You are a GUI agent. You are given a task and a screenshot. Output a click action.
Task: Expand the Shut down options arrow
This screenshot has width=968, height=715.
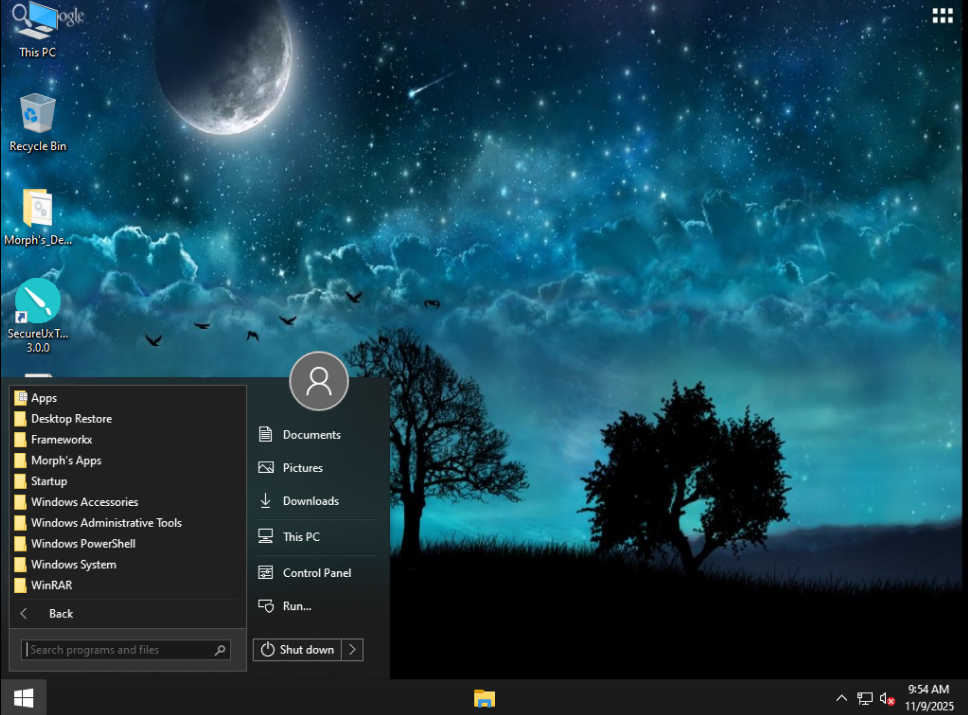pos(352,650)
